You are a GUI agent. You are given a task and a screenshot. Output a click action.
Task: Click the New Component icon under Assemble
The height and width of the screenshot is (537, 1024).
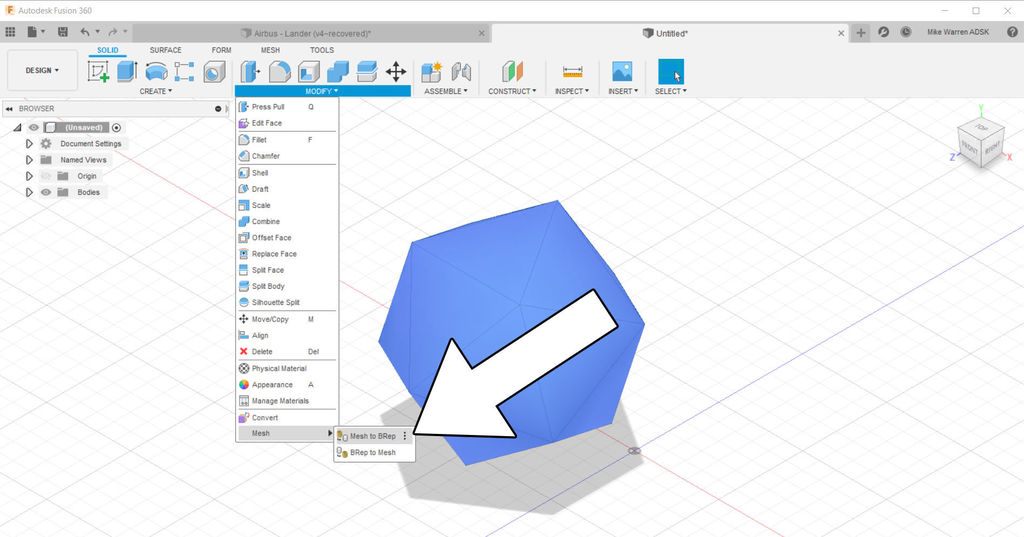click(432, 71)
